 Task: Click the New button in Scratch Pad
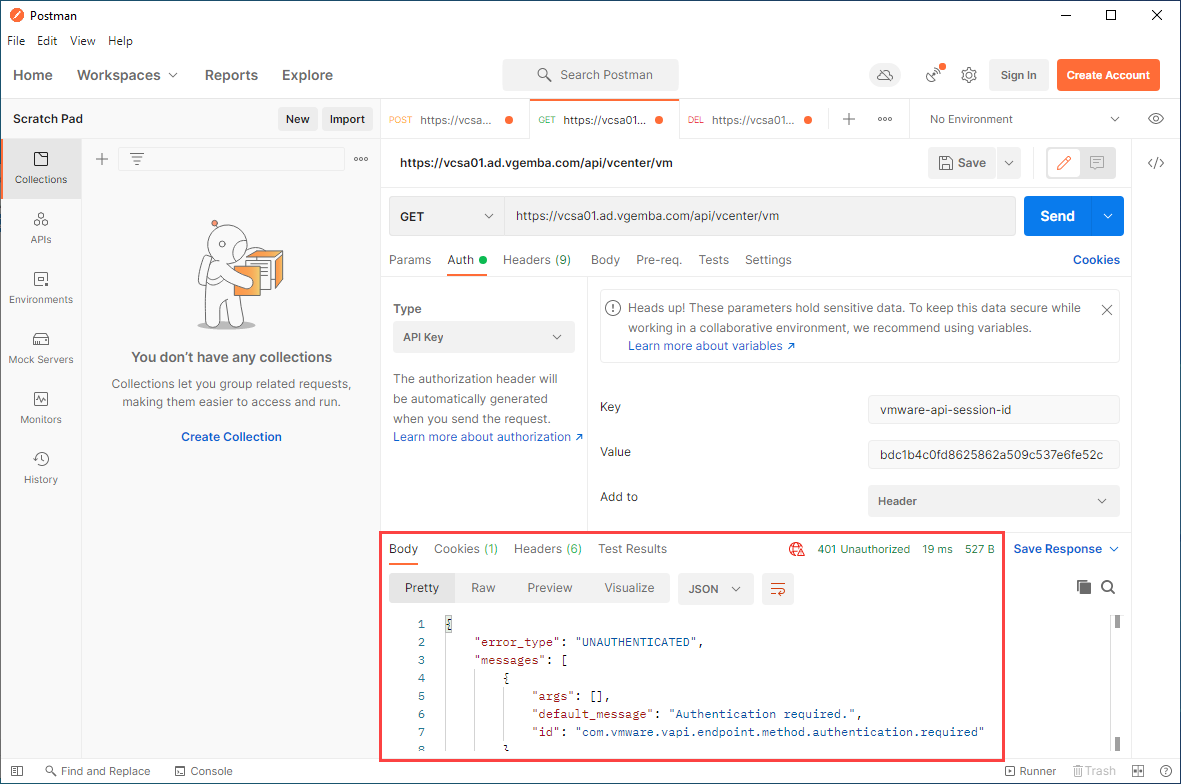pyautogui.click(x=298, y=119)
